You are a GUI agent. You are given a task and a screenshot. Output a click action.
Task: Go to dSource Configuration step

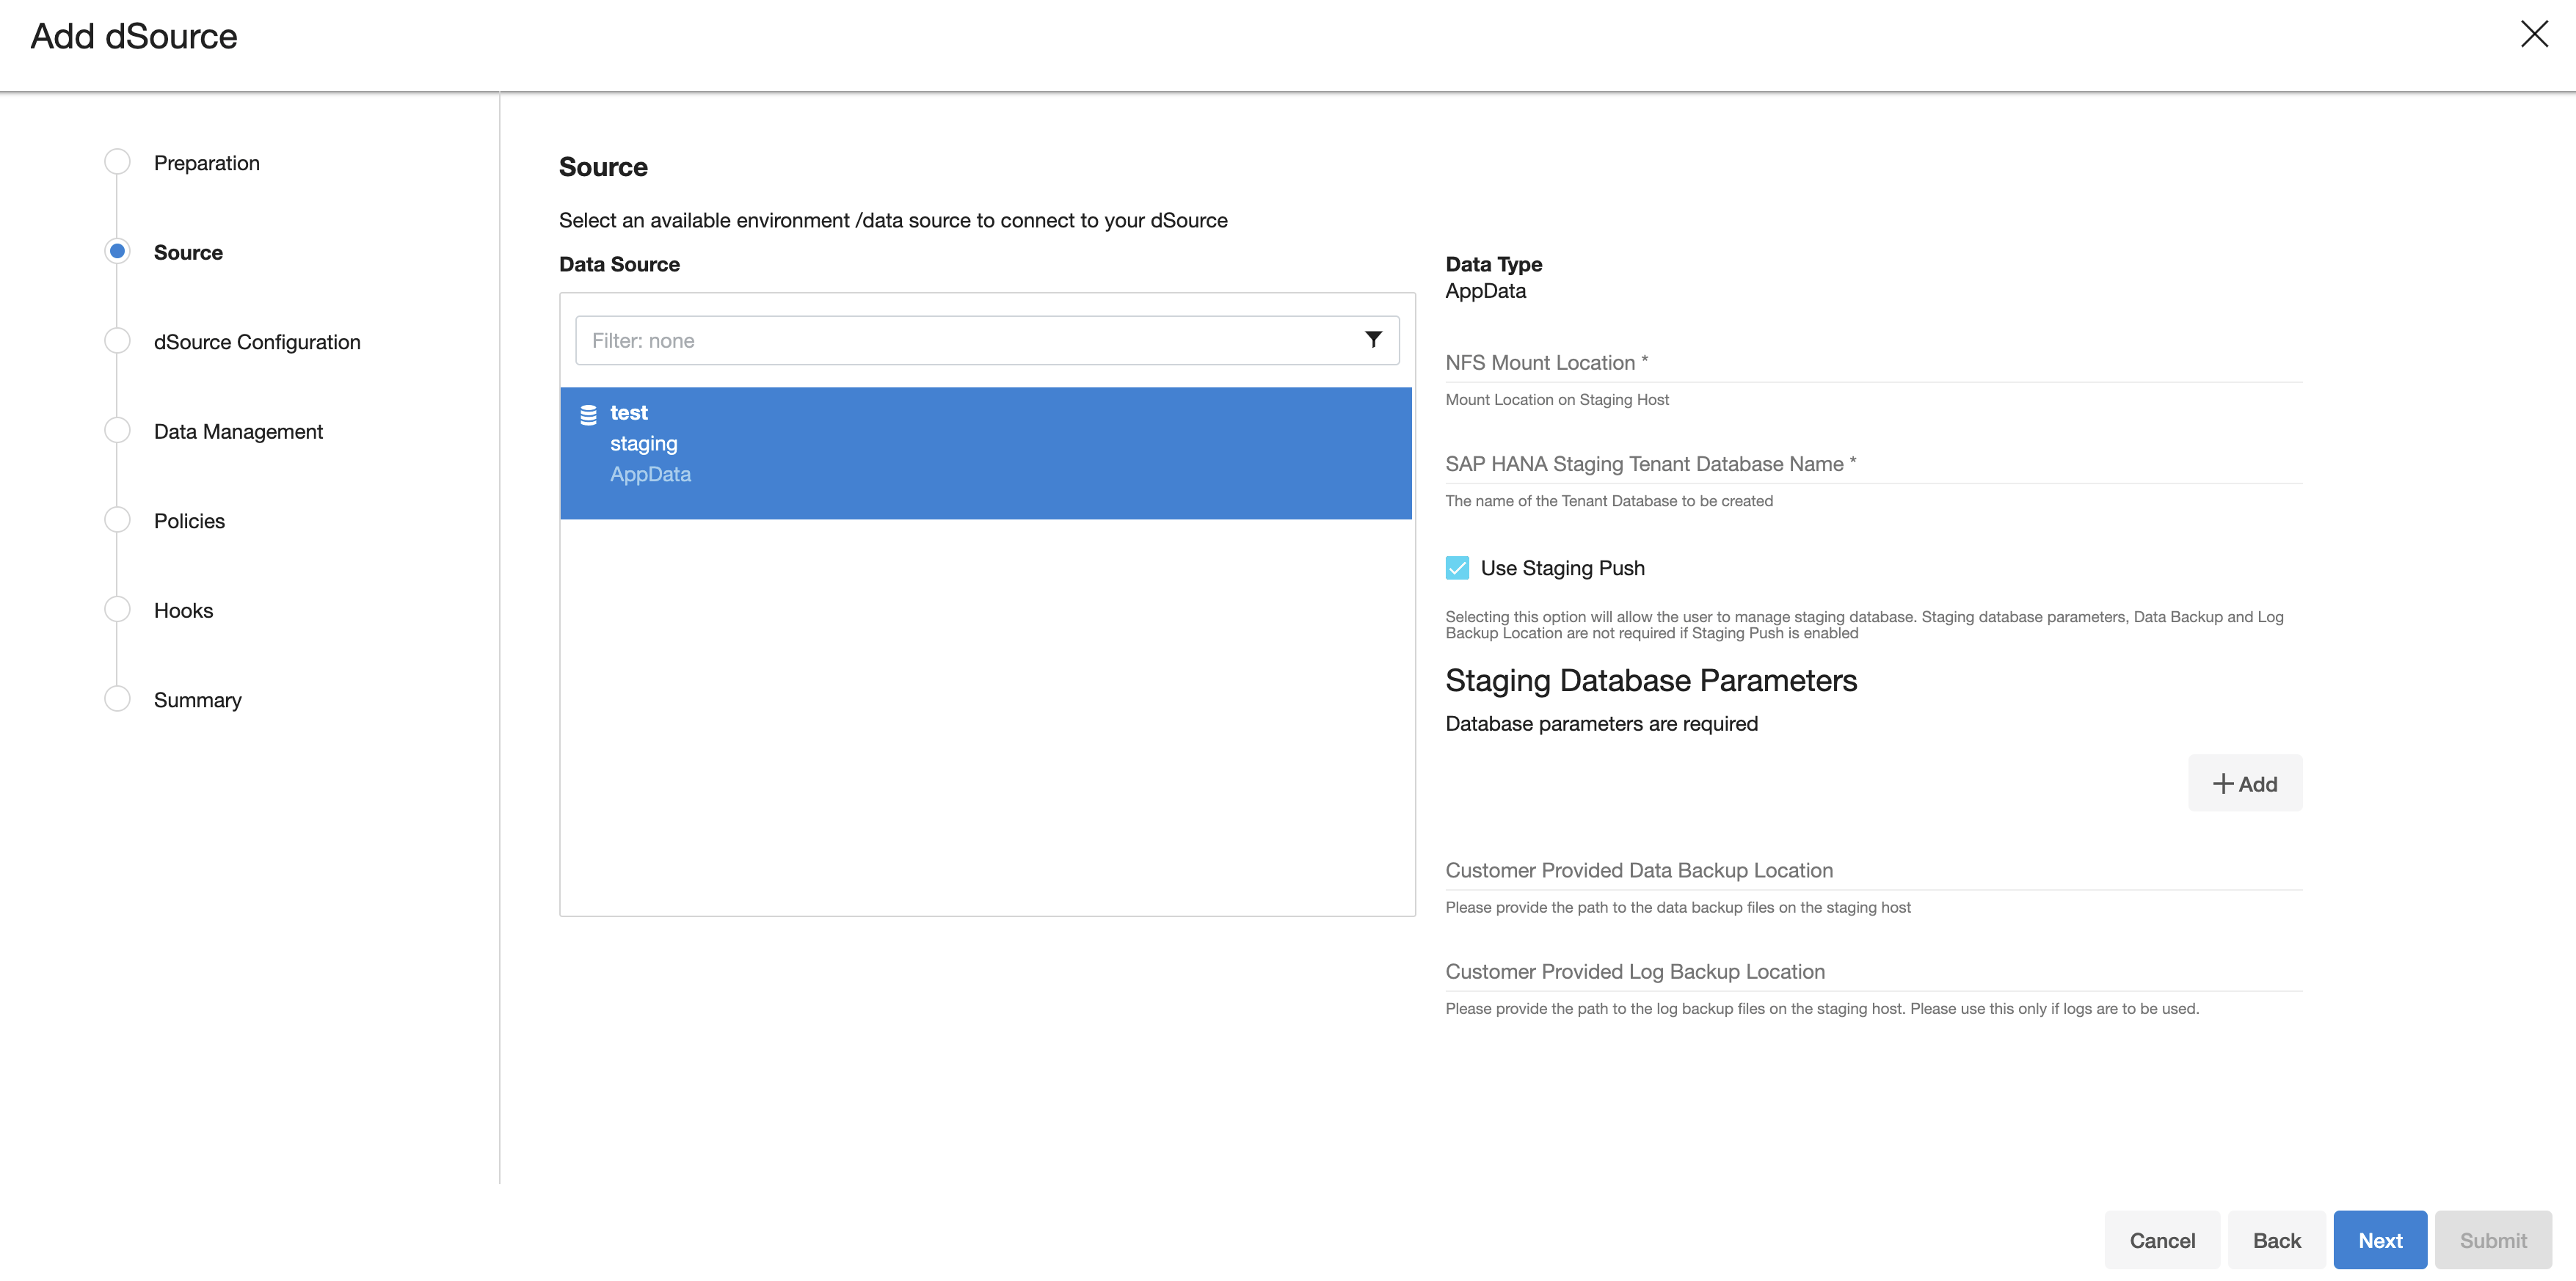(256, 342)
